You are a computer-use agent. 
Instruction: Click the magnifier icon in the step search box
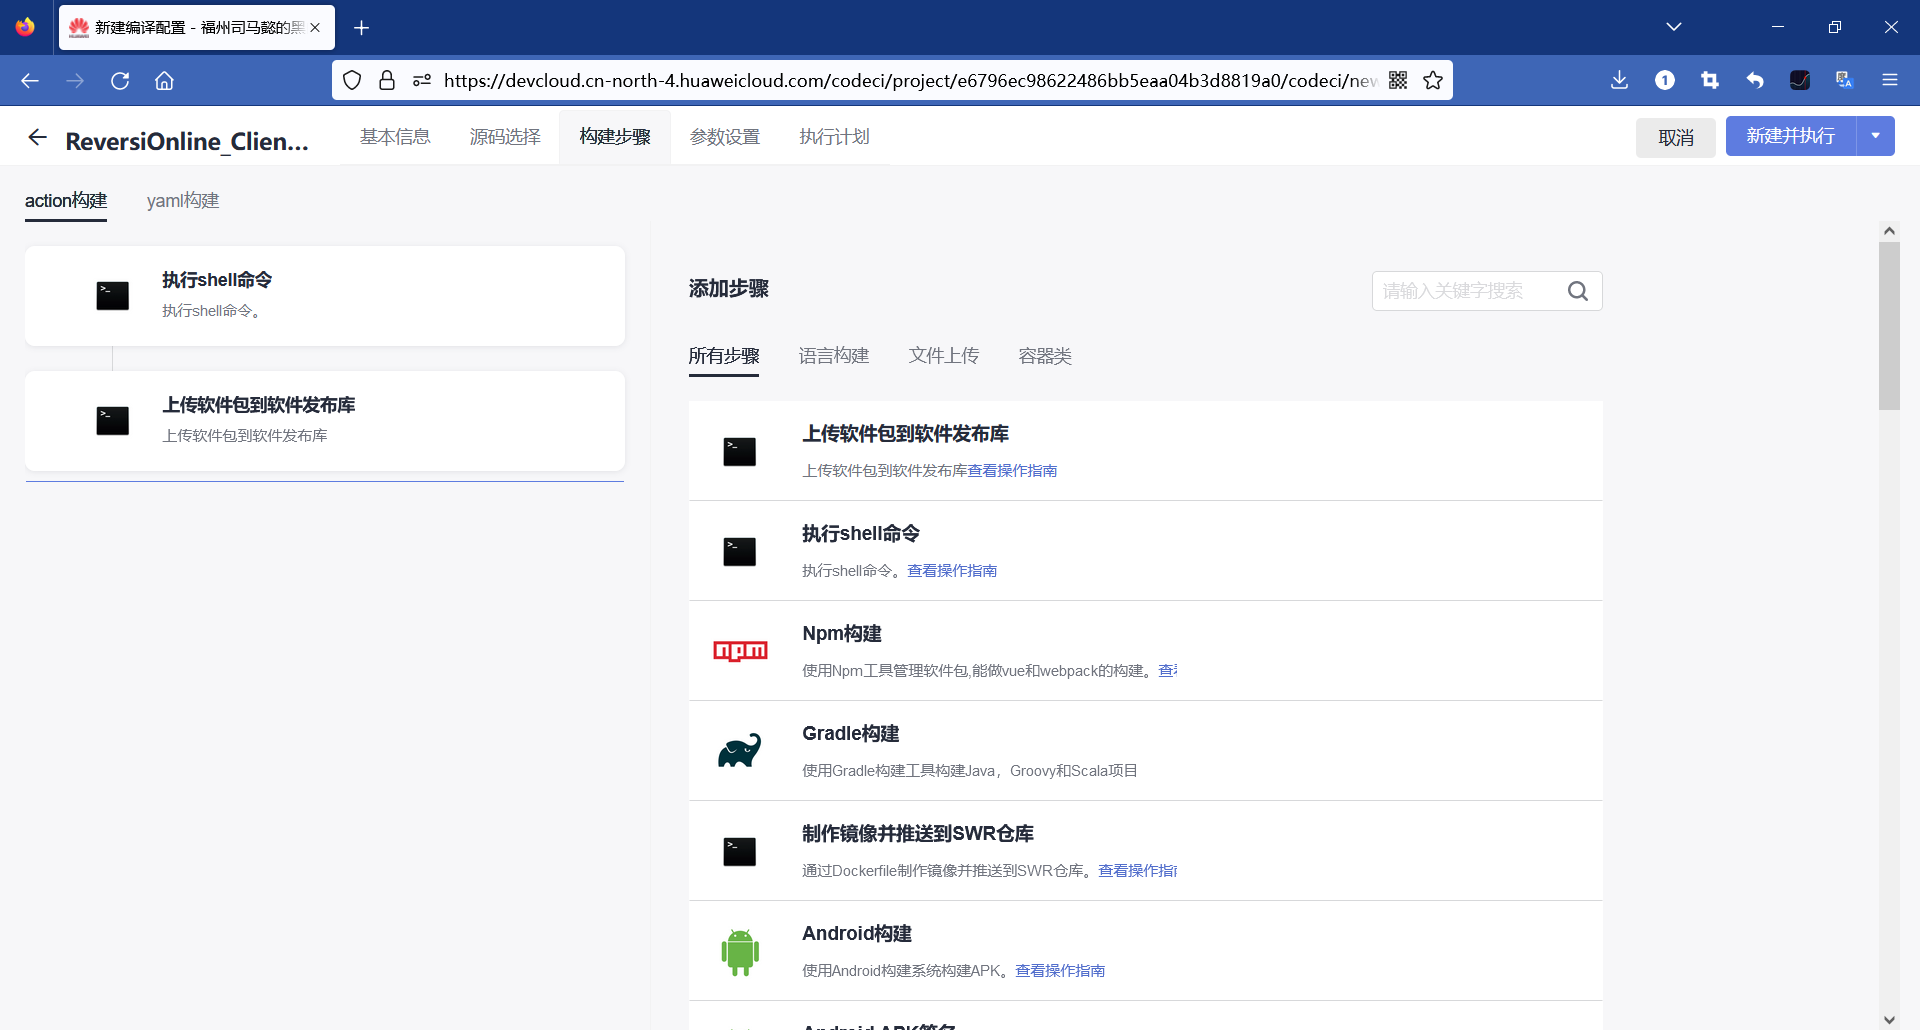coord(1578,291)
